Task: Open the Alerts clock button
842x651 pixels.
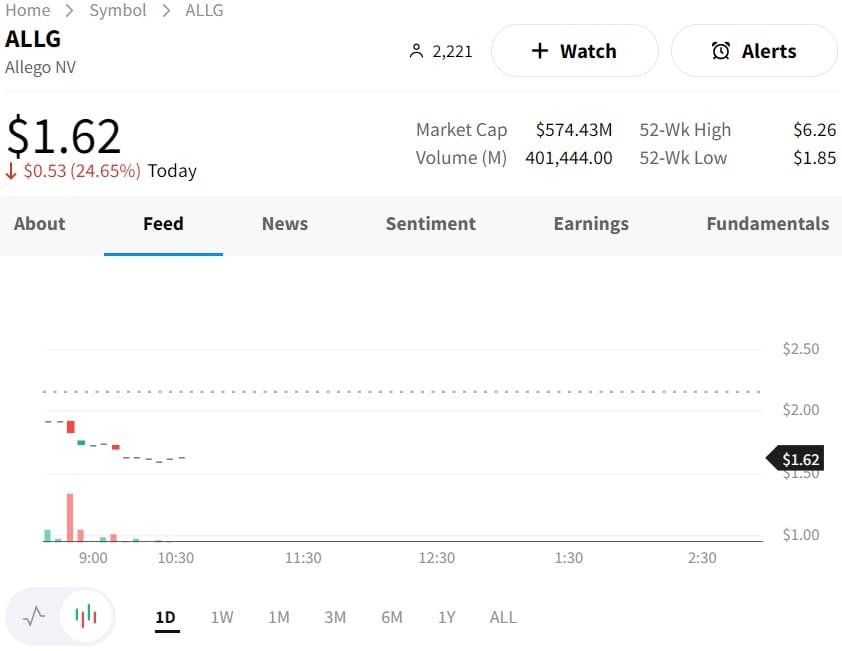Action: (x=754, y=51)
